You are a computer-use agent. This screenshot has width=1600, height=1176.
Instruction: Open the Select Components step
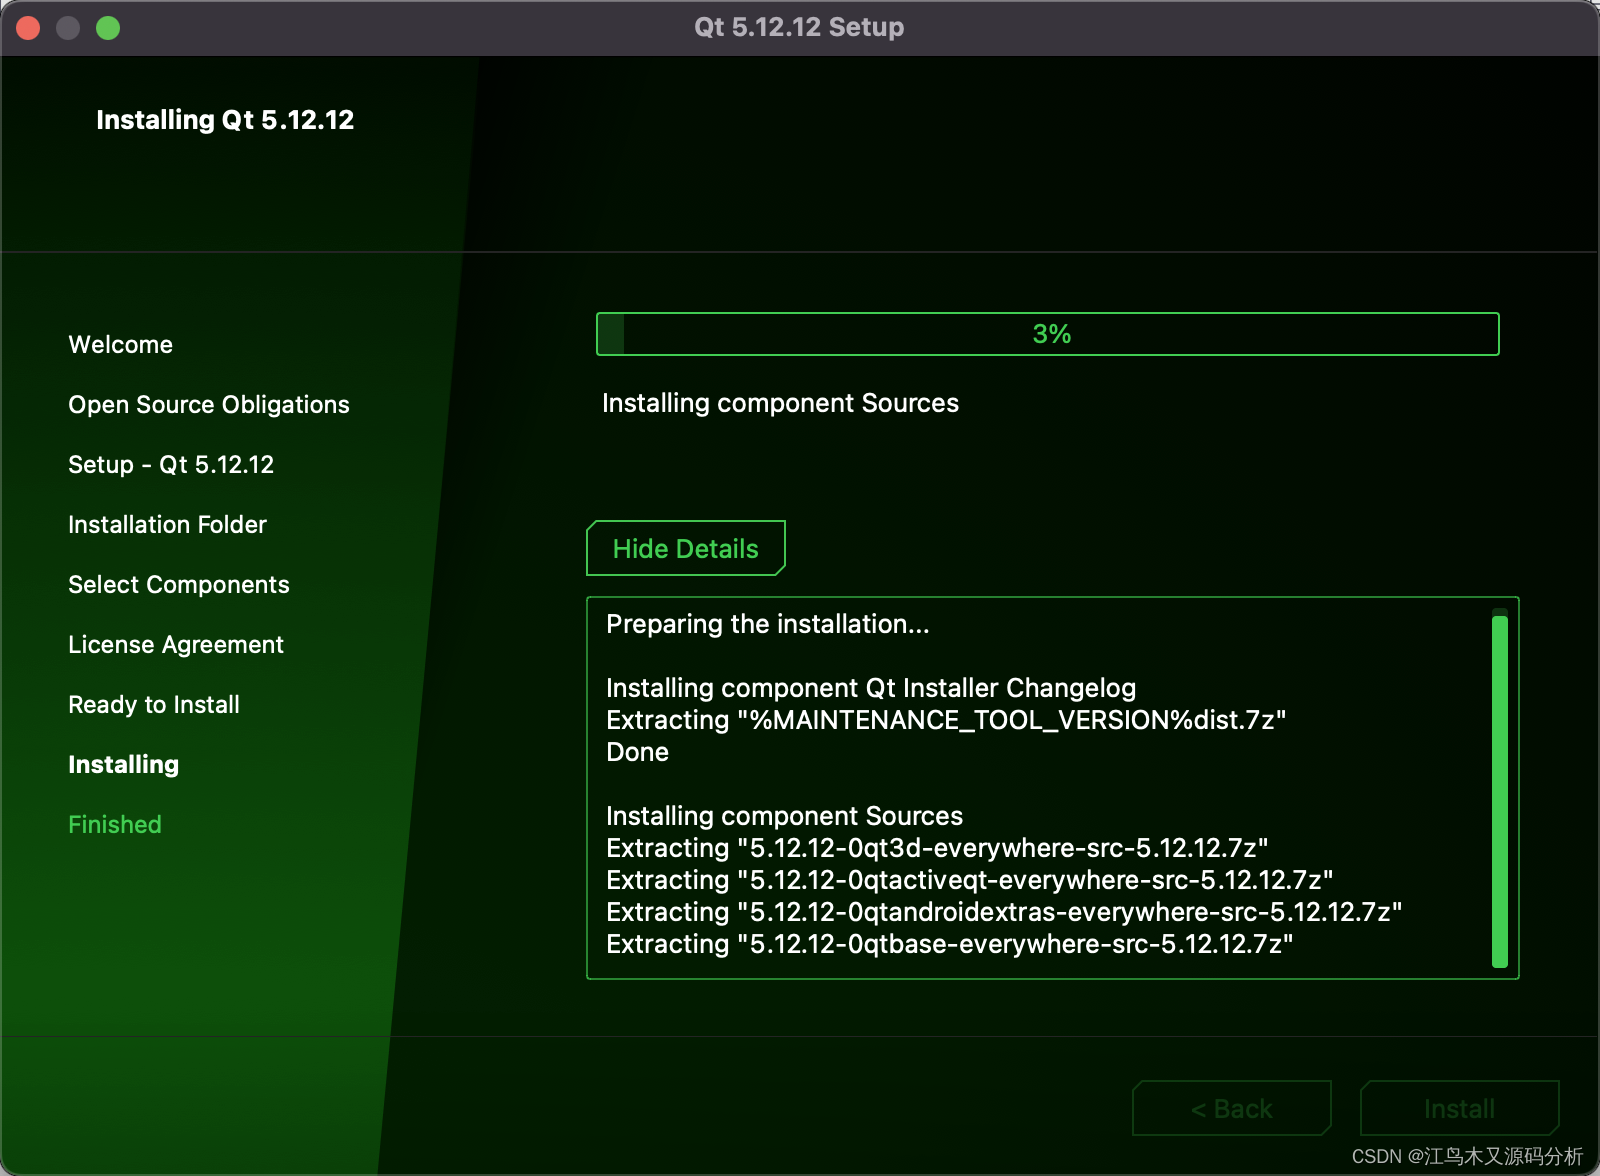point(178,584)
